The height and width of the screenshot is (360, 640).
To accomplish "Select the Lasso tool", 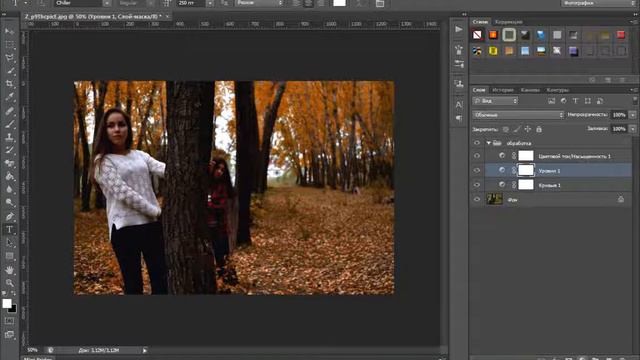I will click(9, 58).
